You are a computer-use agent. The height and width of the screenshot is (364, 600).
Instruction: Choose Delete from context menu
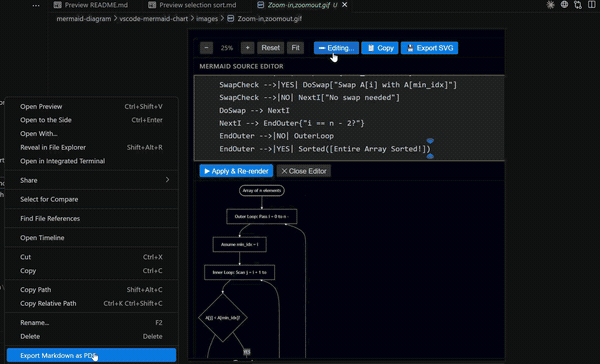click(x=91, y=336)
